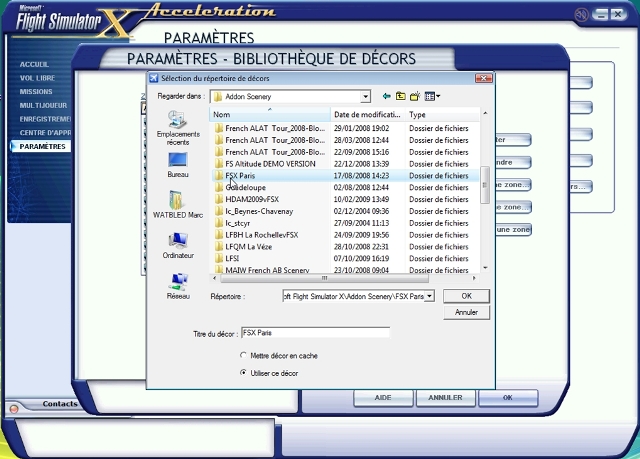Screen dimensions: 640x459
Task: Click the vertical scrollbar thumb of file list
Action: pyautogui.click(x=485, y=184)
